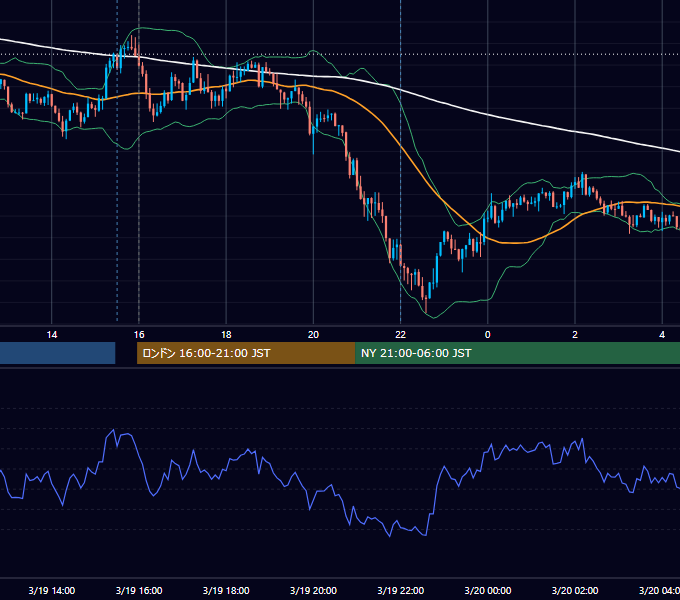680x600 pixels.
Task: Click the 18 hour axis label
Action: point(226,335)
